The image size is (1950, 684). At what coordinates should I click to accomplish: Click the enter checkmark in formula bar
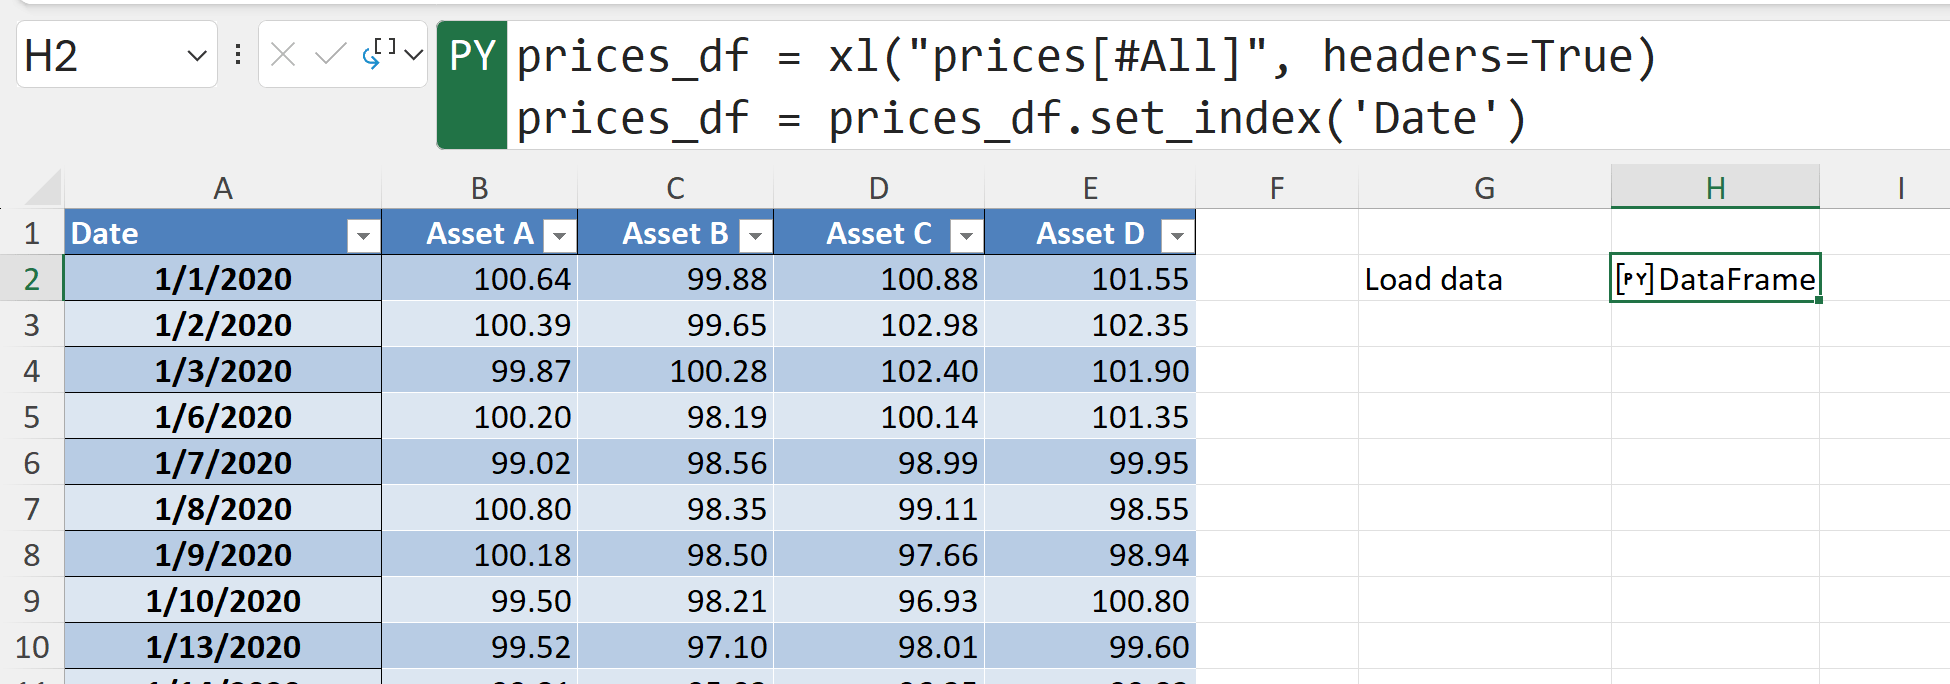point(329,55)
